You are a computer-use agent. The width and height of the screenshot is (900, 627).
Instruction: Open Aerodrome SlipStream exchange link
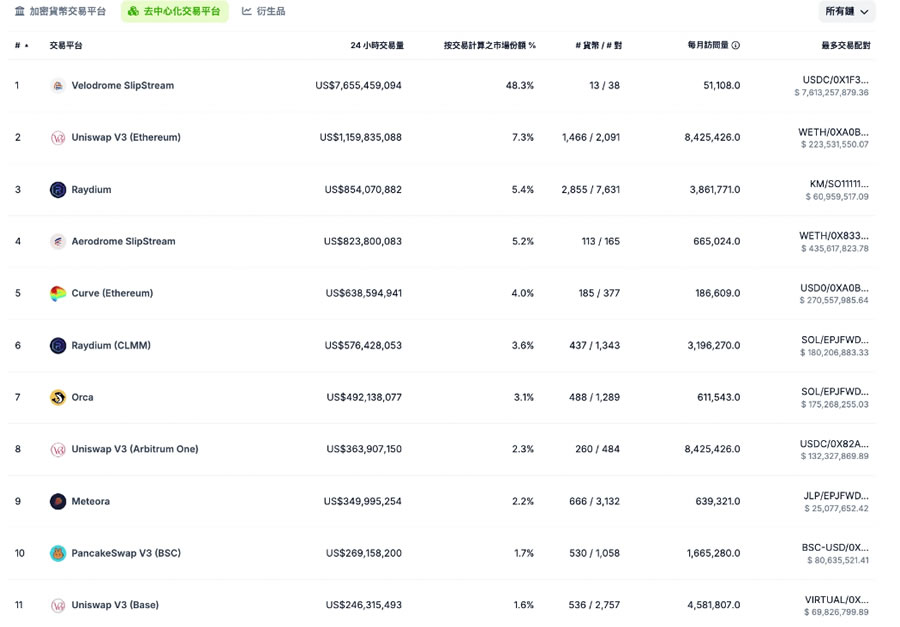click(x=123, y=242)
